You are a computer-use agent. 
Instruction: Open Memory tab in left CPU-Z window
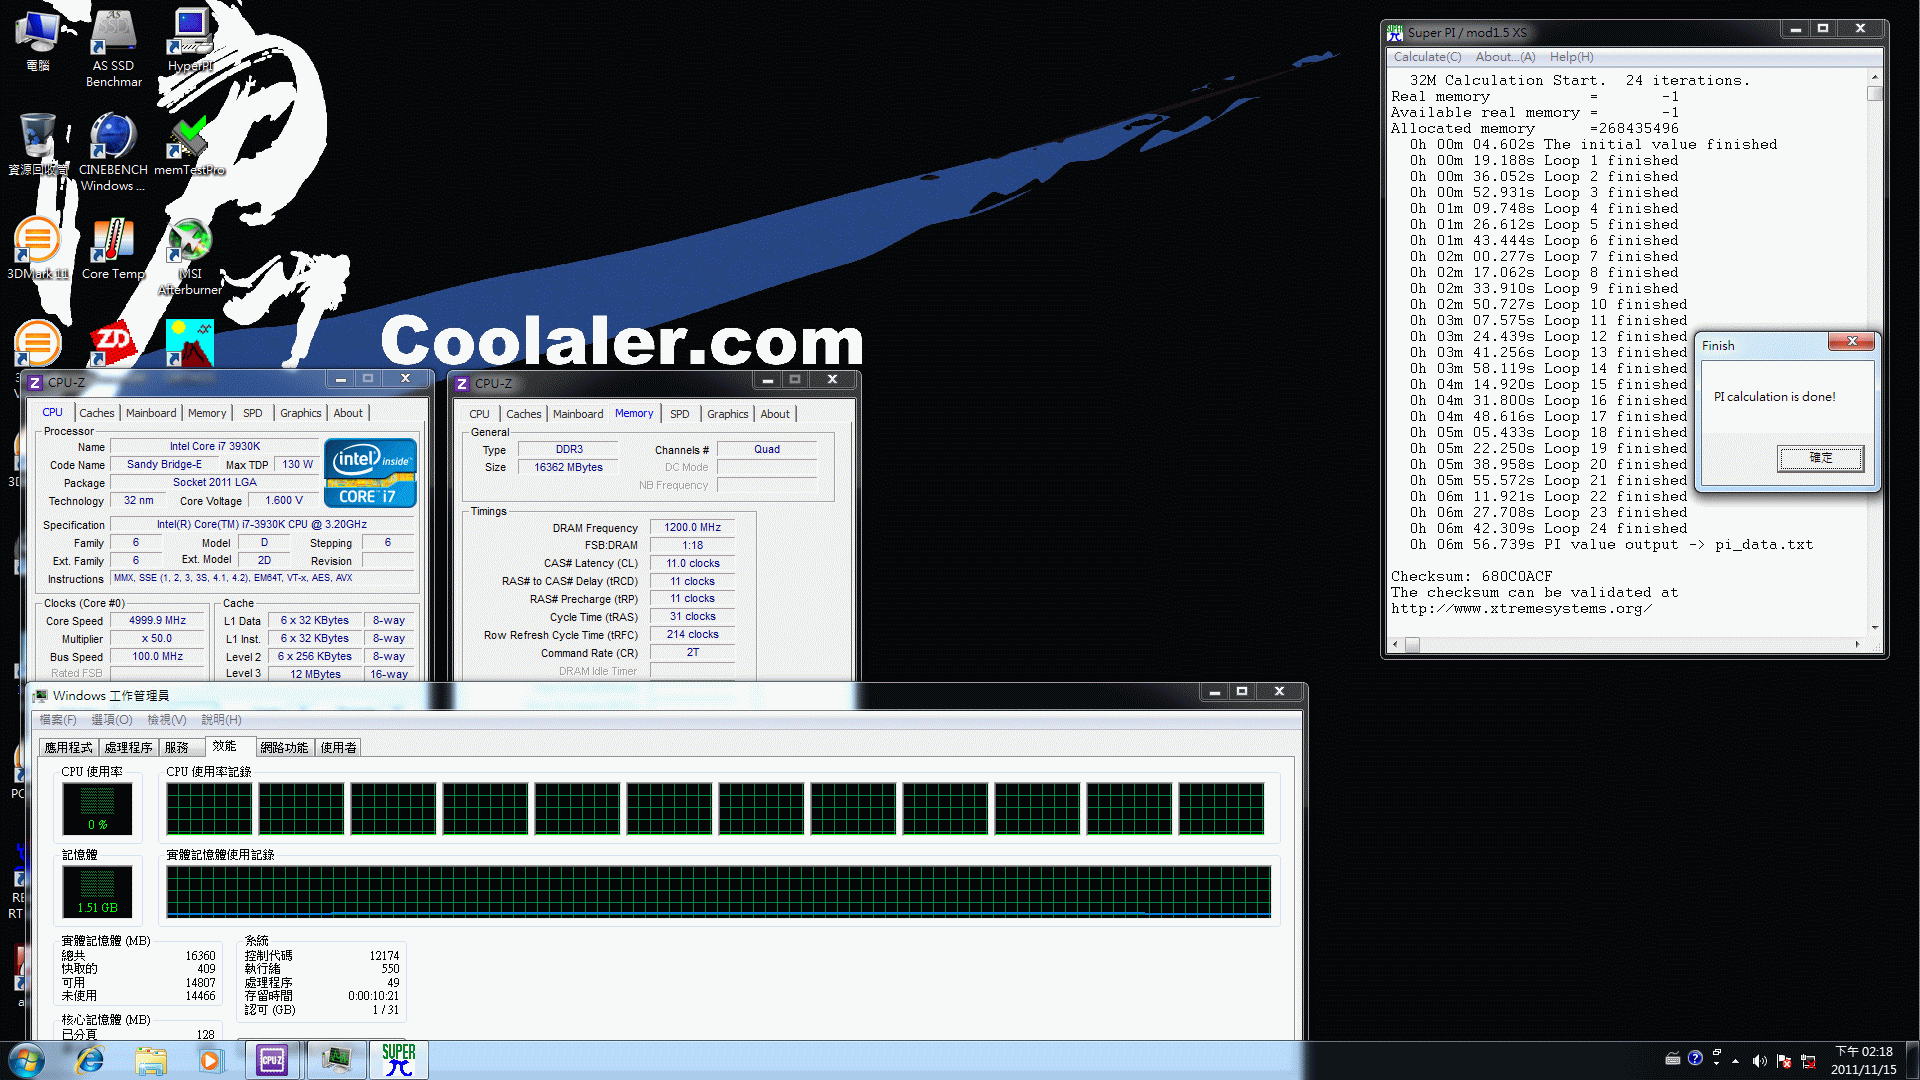pyautogui.click(x=207, y=413)
